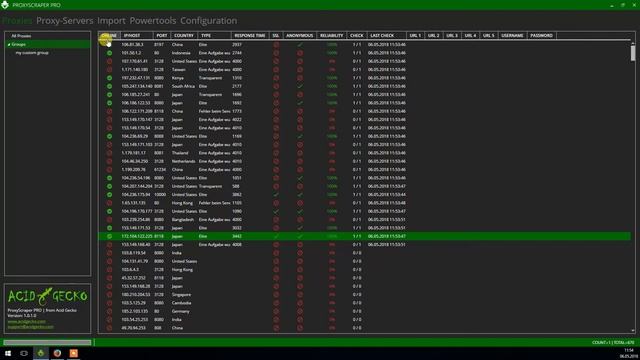The height and width of the screenshot is (360, 640).
Task: Click the URL 1 column header
Action: point(415,36)
